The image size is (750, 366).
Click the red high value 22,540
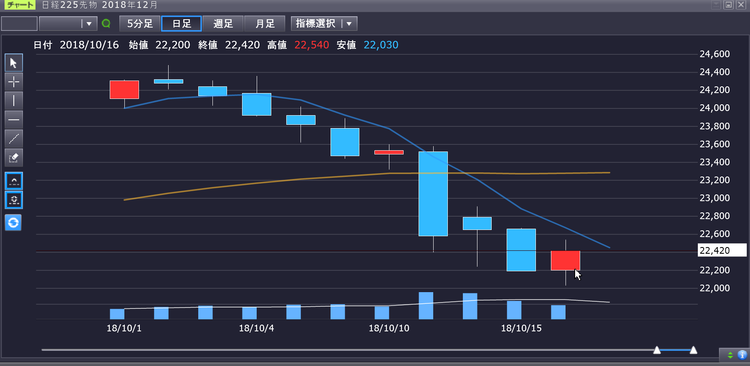point(312,45)
